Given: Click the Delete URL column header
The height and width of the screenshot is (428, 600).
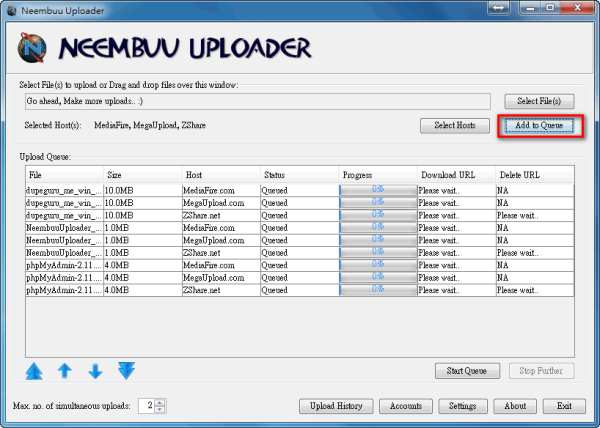Looking at the screenshot, I should coord(535,175).
